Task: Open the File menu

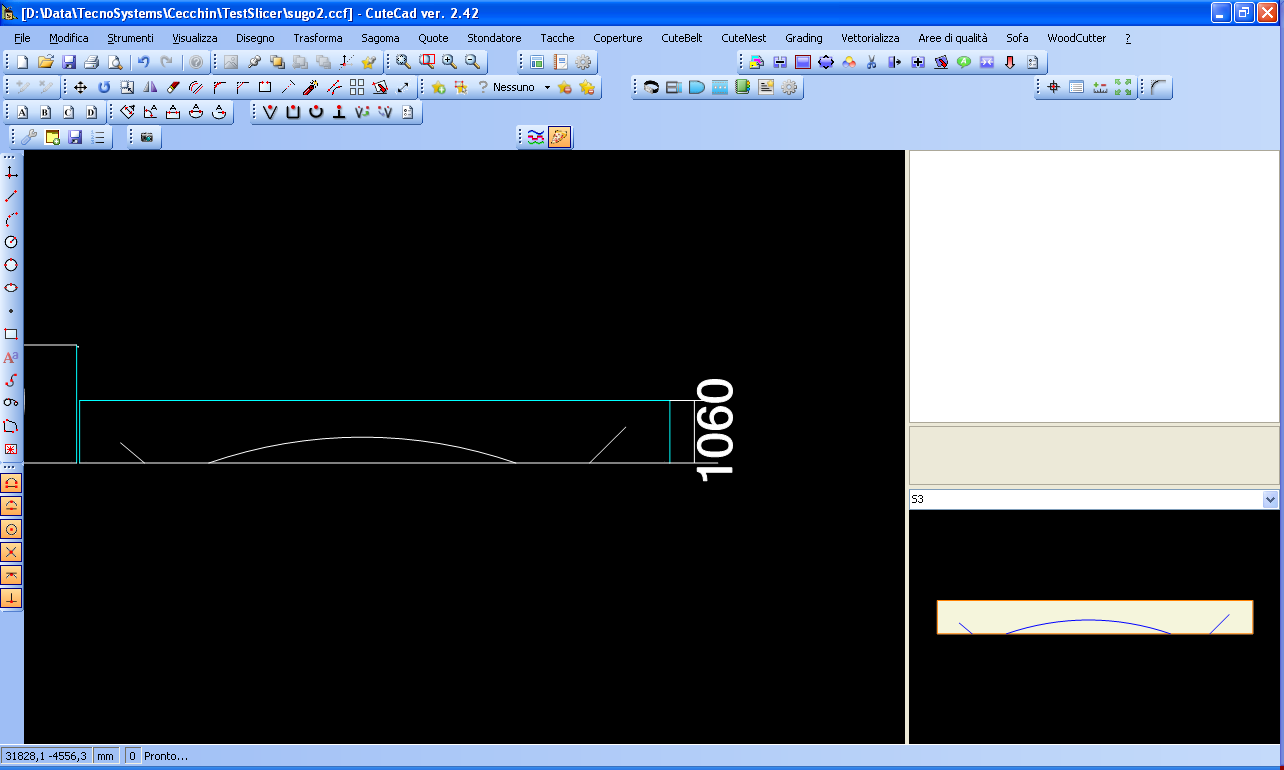Action: [22, 38]
